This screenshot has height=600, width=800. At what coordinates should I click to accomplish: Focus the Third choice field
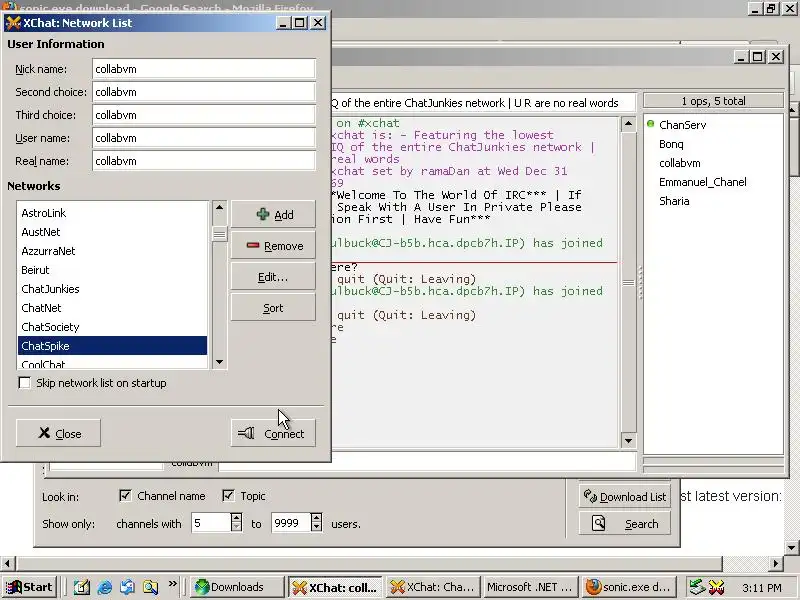204,115
